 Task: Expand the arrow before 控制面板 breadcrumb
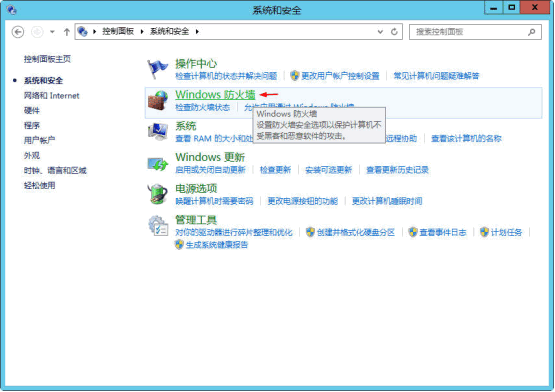tap(95, 32)
